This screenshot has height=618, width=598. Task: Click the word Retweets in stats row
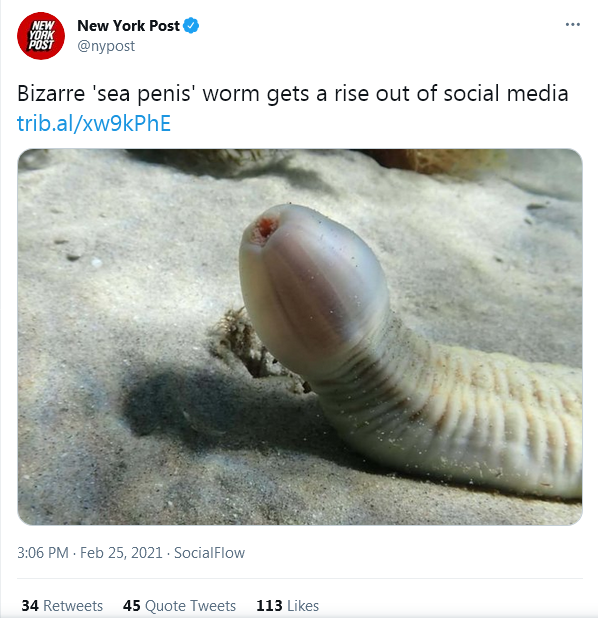73,606
